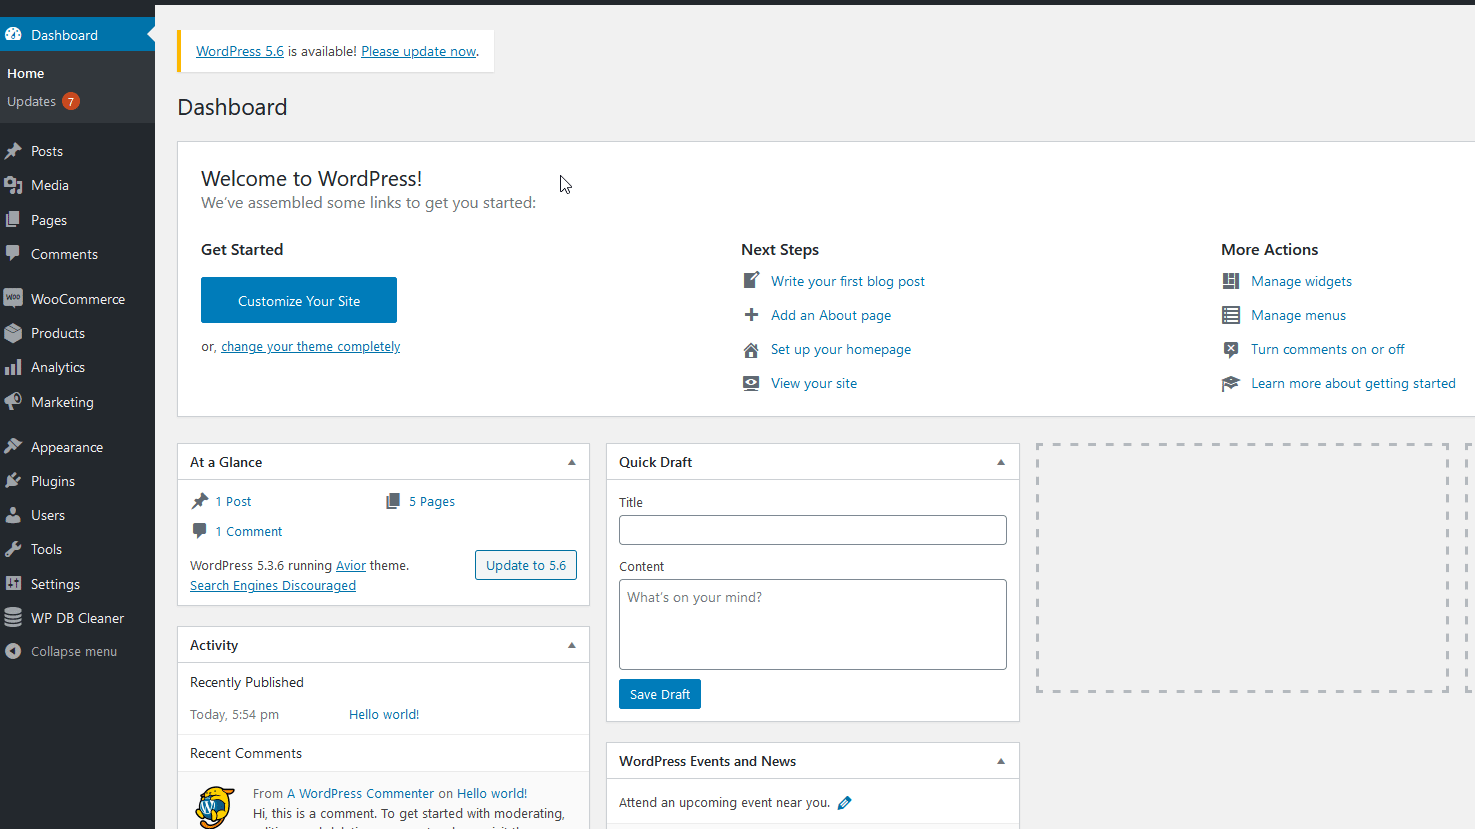Click the Collapse menu arrow icon

13,651
